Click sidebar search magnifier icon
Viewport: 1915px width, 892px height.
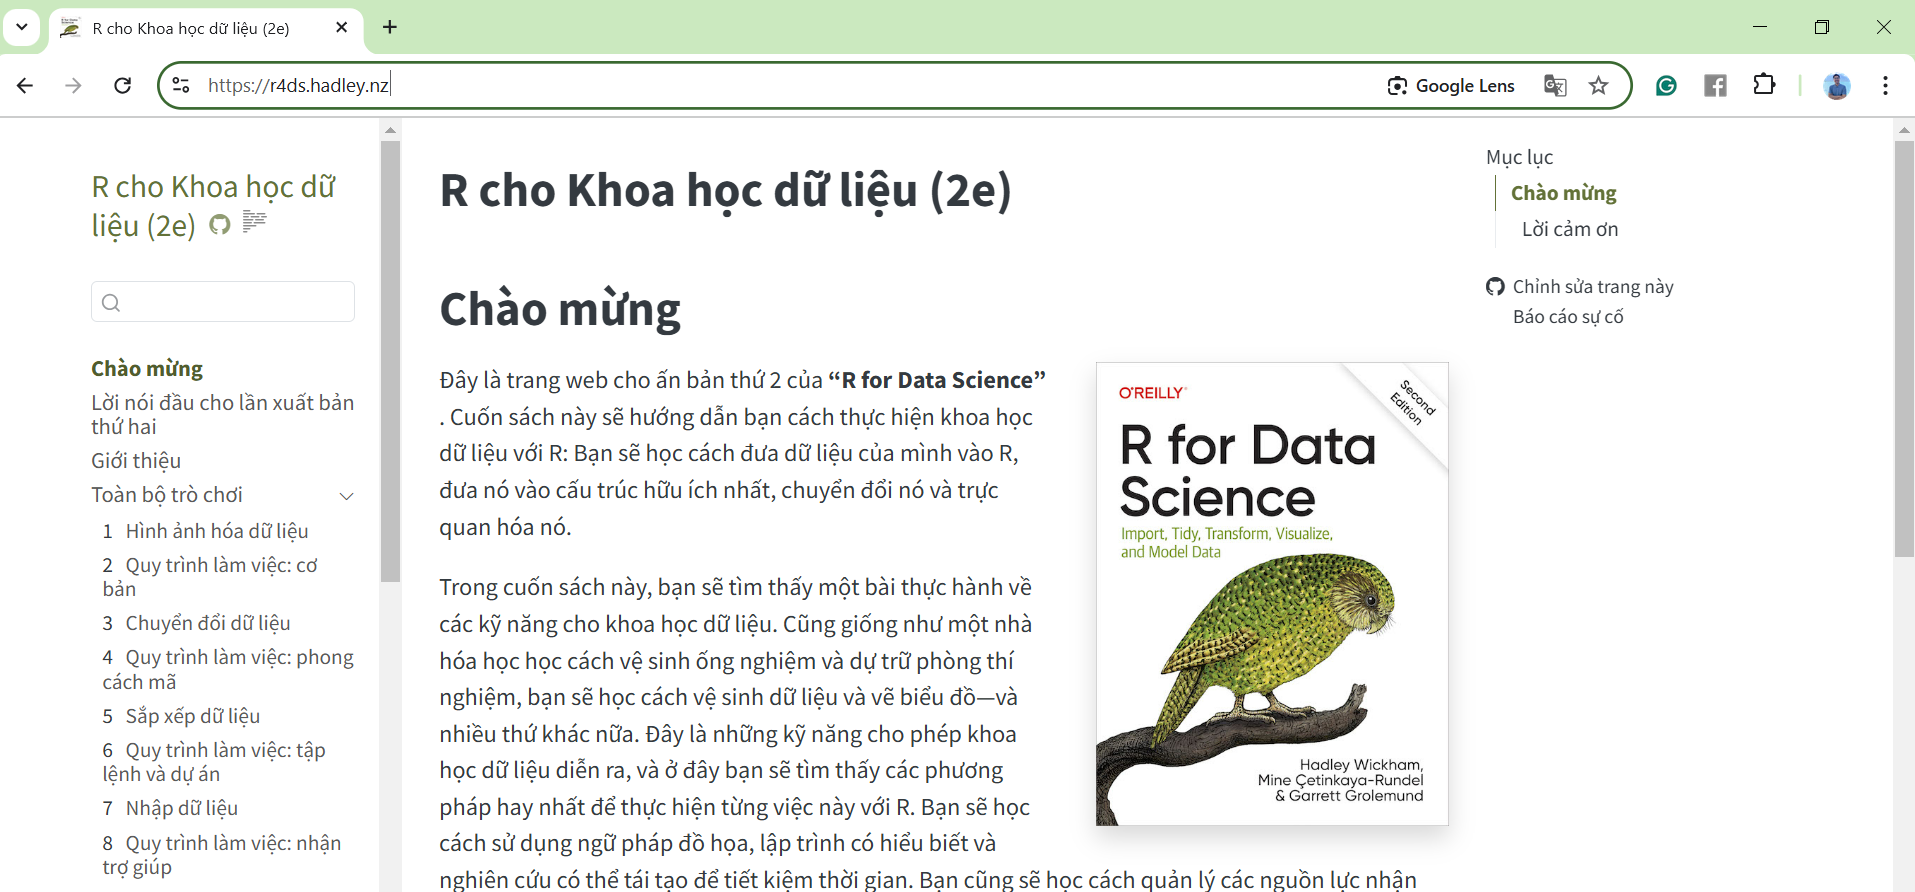(111, 303)
